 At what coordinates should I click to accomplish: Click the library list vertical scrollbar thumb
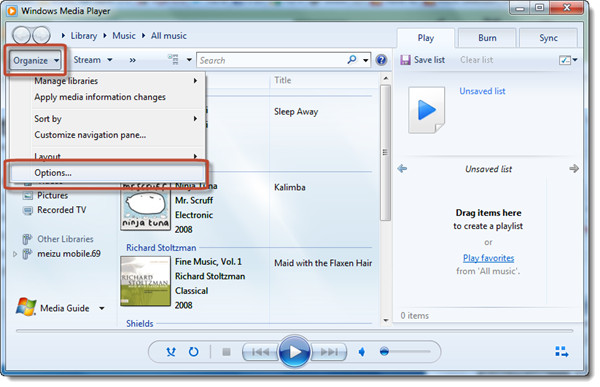click(x=385, y=152)
